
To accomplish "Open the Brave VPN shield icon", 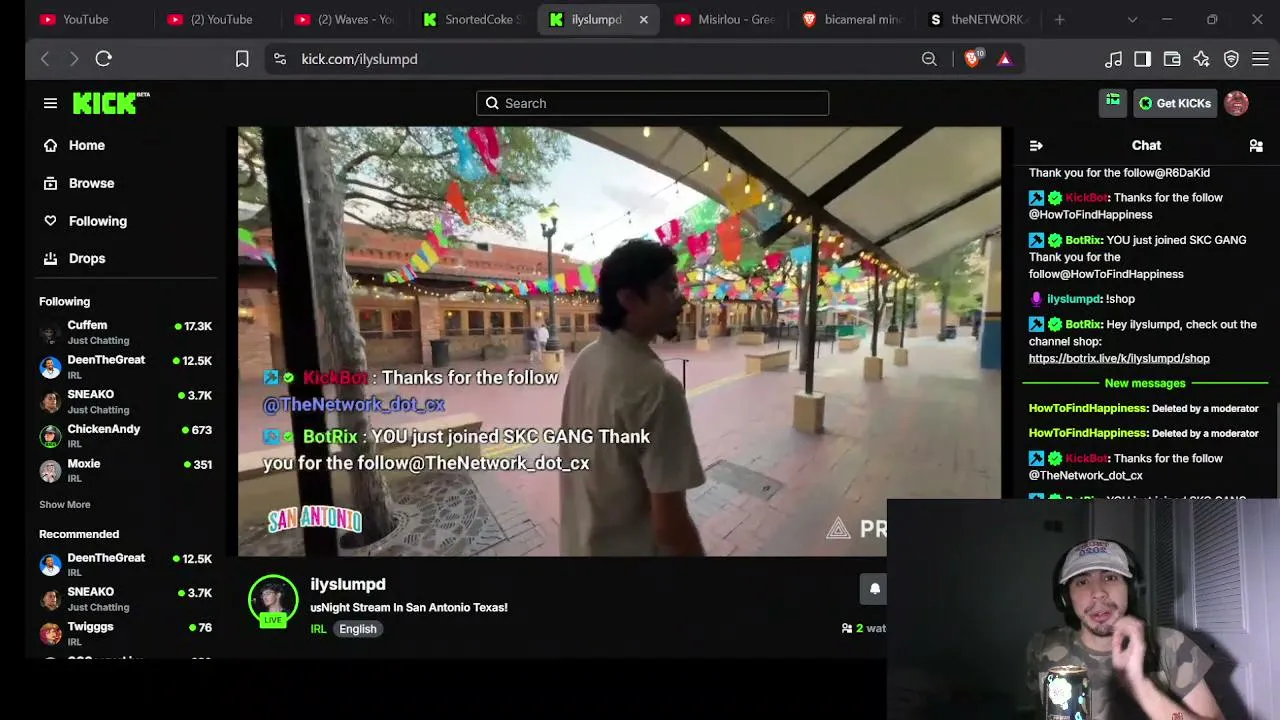I will click(1231, 59).
